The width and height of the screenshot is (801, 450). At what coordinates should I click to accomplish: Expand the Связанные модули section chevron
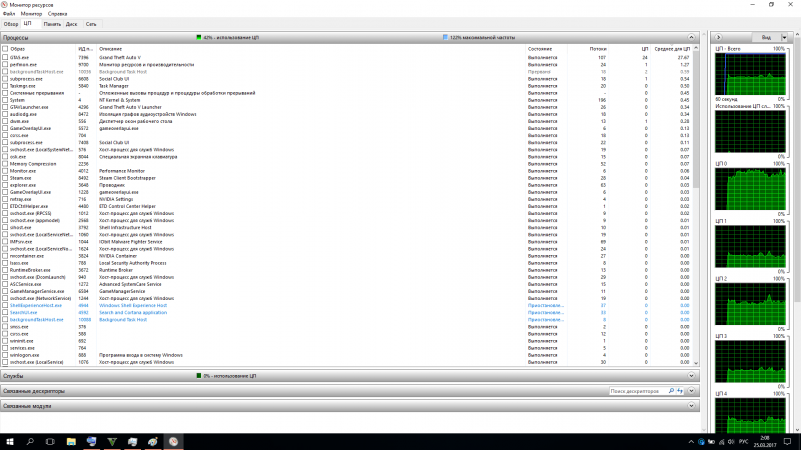[691, 406]
